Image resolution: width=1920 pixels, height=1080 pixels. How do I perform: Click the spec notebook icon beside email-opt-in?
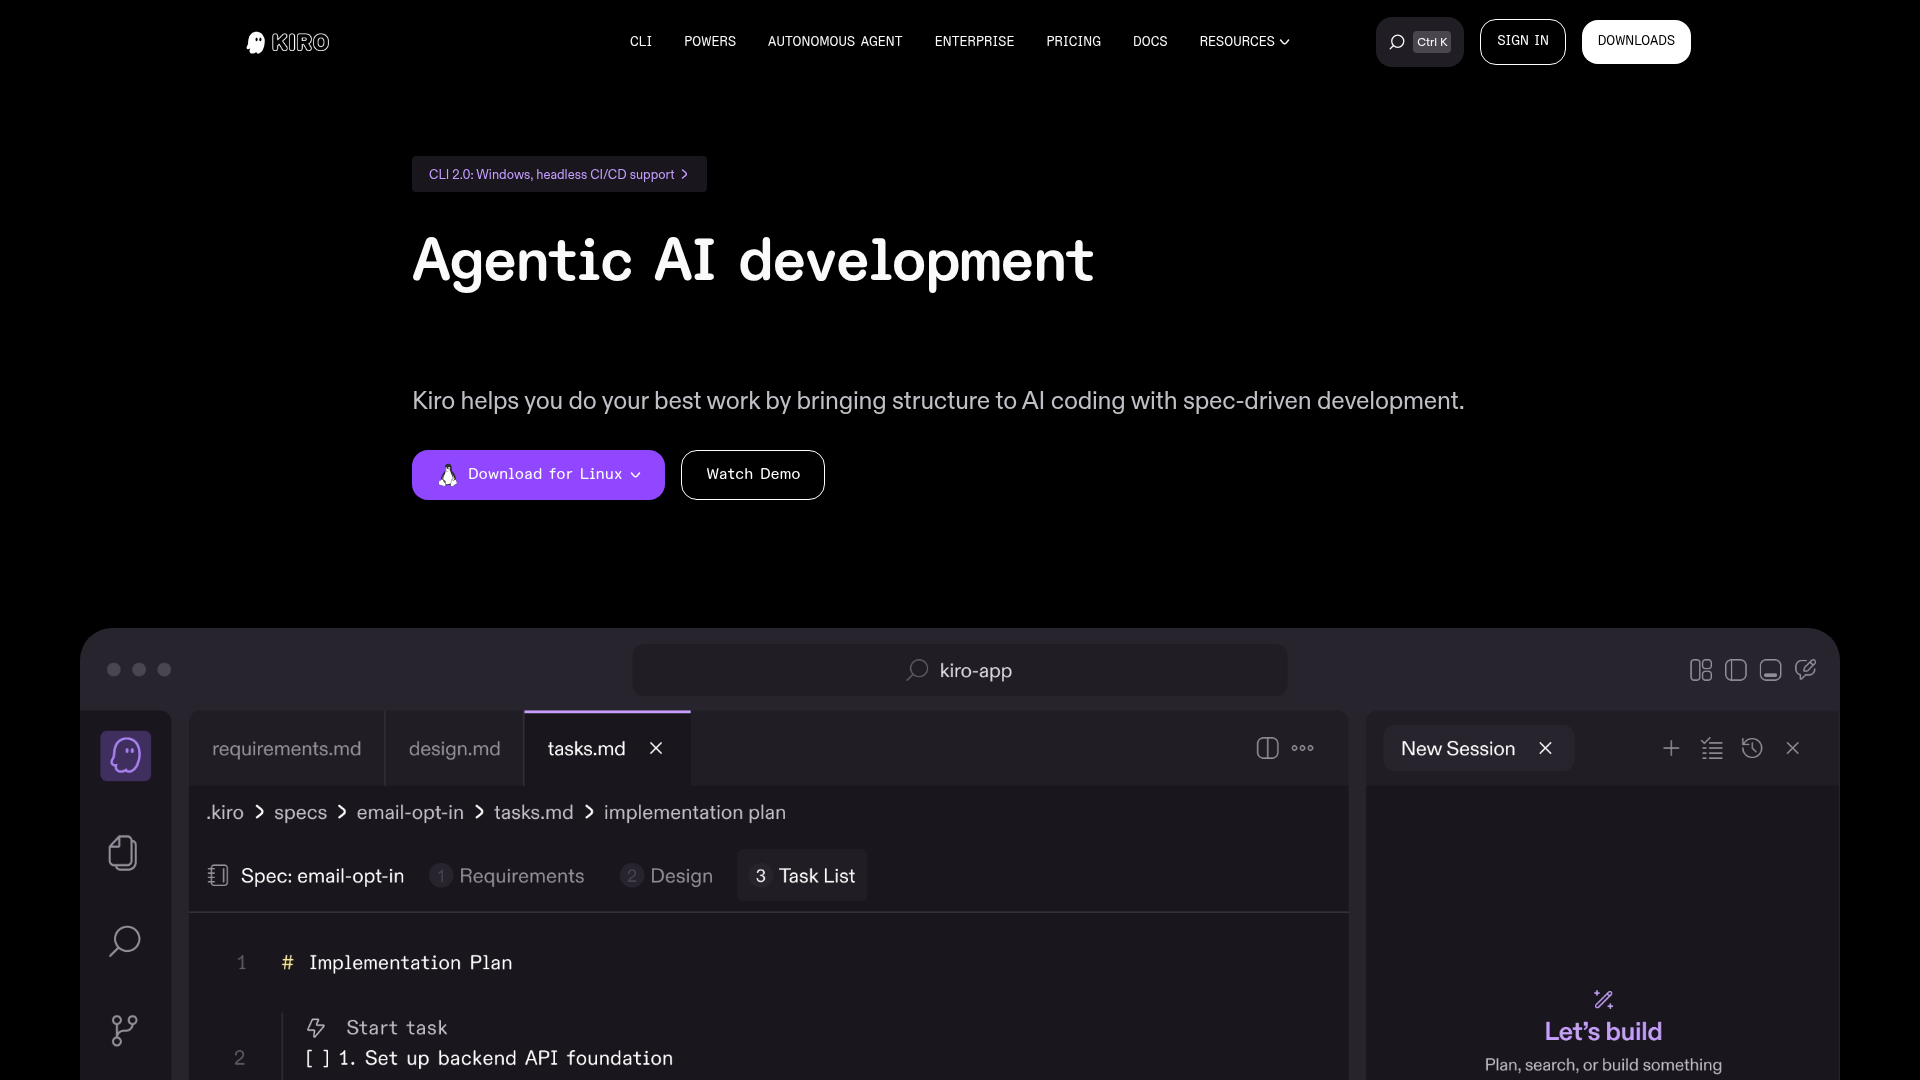pos(218,876)
